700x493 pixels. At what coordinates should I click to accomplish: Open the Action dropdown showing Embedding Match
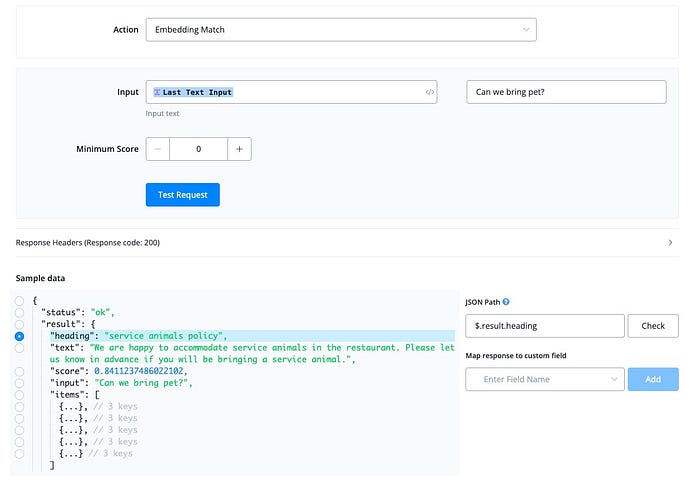[x=341, y=30]
